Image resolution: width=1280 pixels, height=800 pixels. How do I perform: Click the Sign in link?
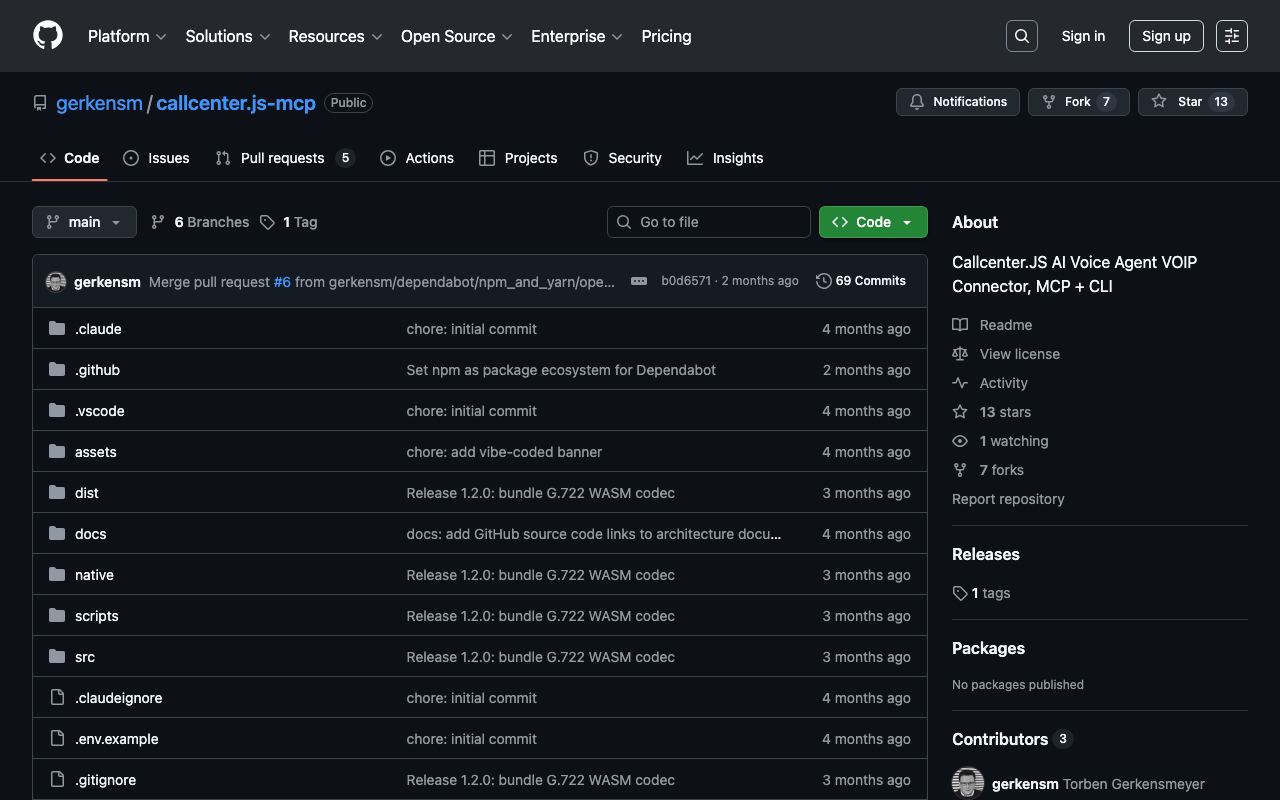tap(1083, 36)
